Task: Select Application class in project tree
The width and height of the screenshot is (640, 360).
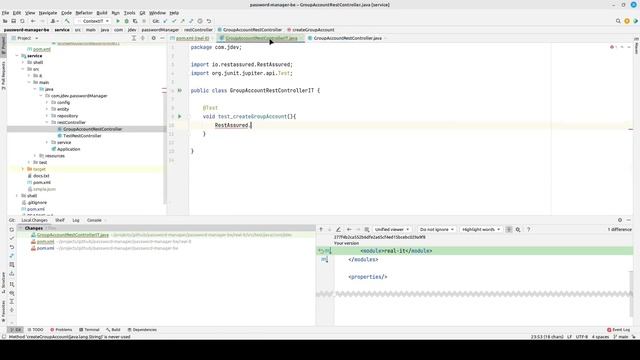Action: 68,149
